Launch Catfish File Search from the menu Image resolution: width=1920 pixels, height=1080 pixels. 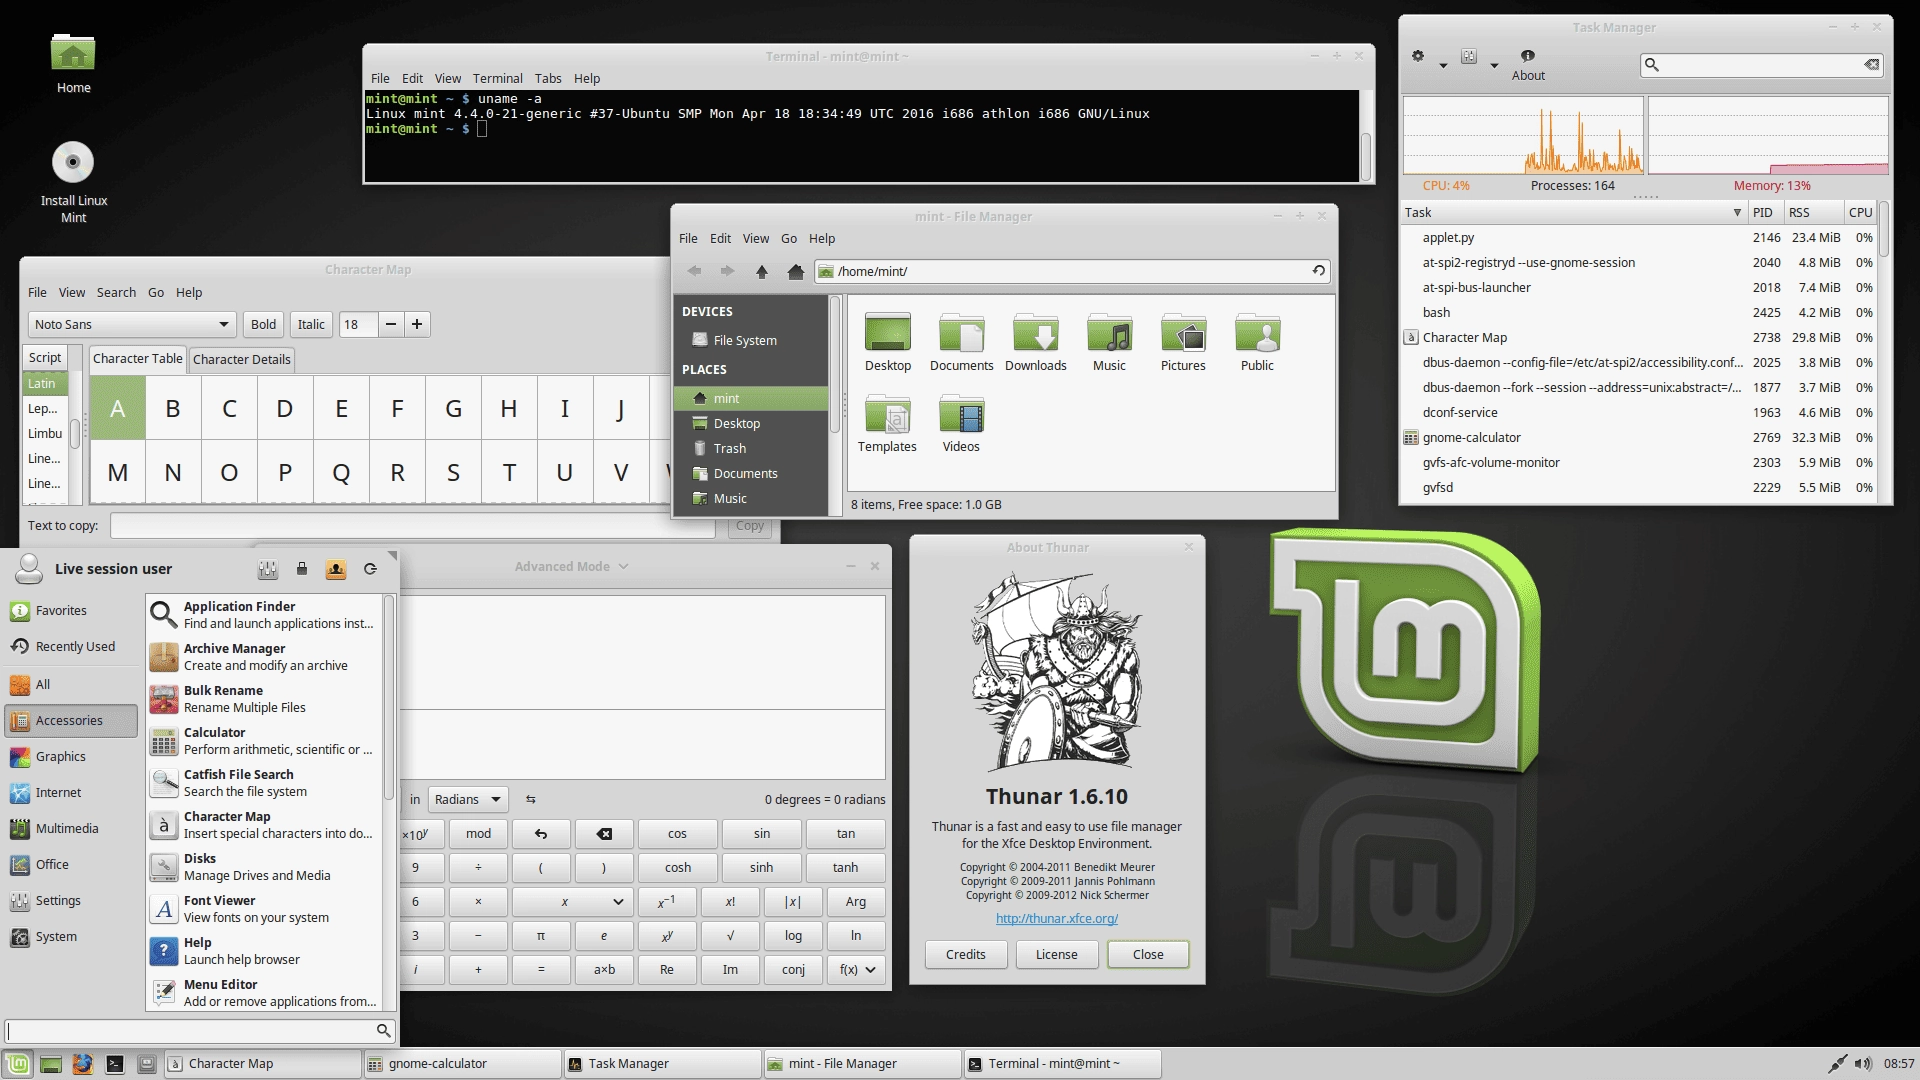click(x=264, y=783)
